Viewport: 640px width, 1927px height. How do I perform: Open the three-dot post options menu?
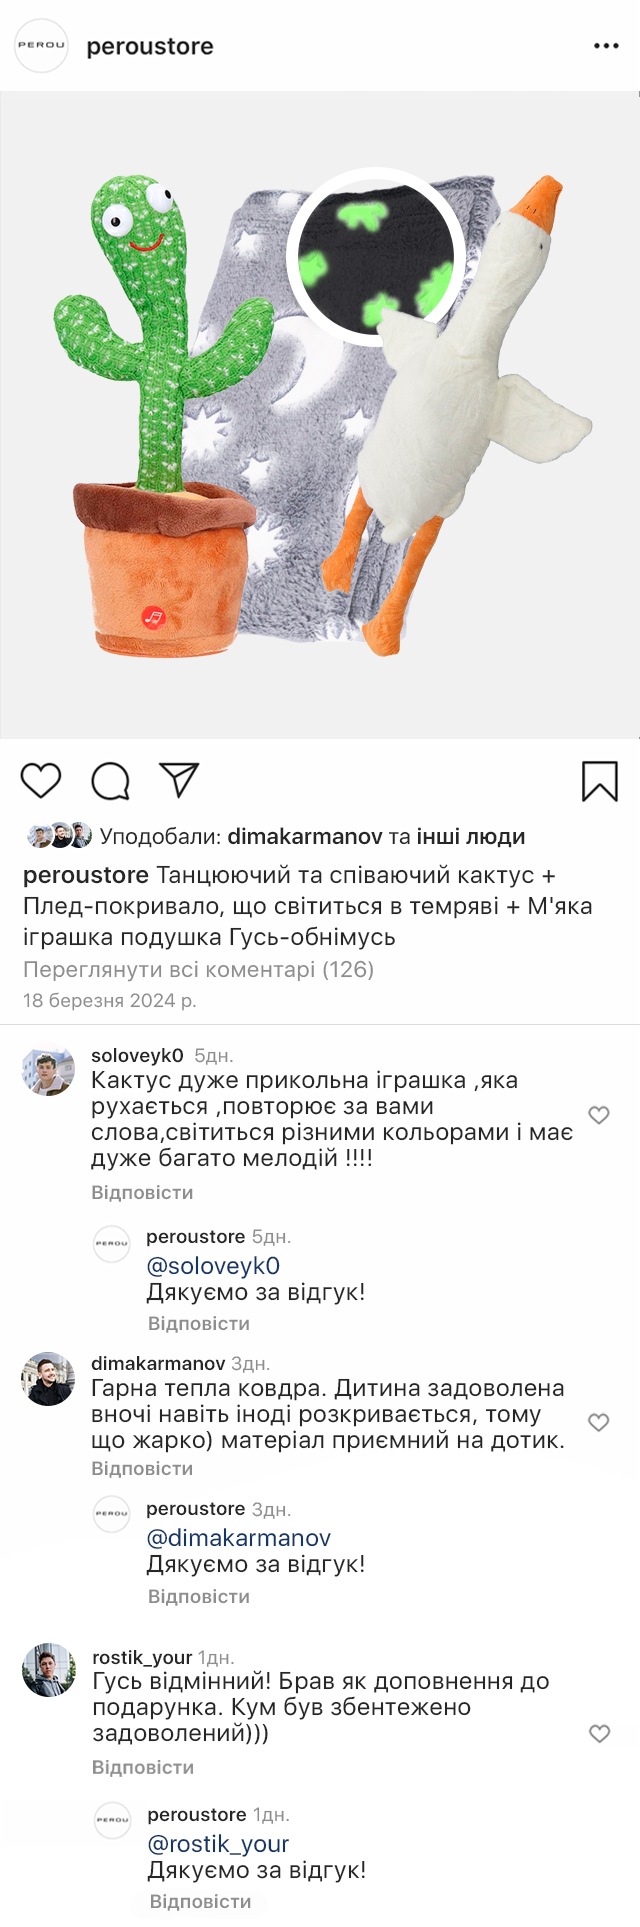click(606, 46)
